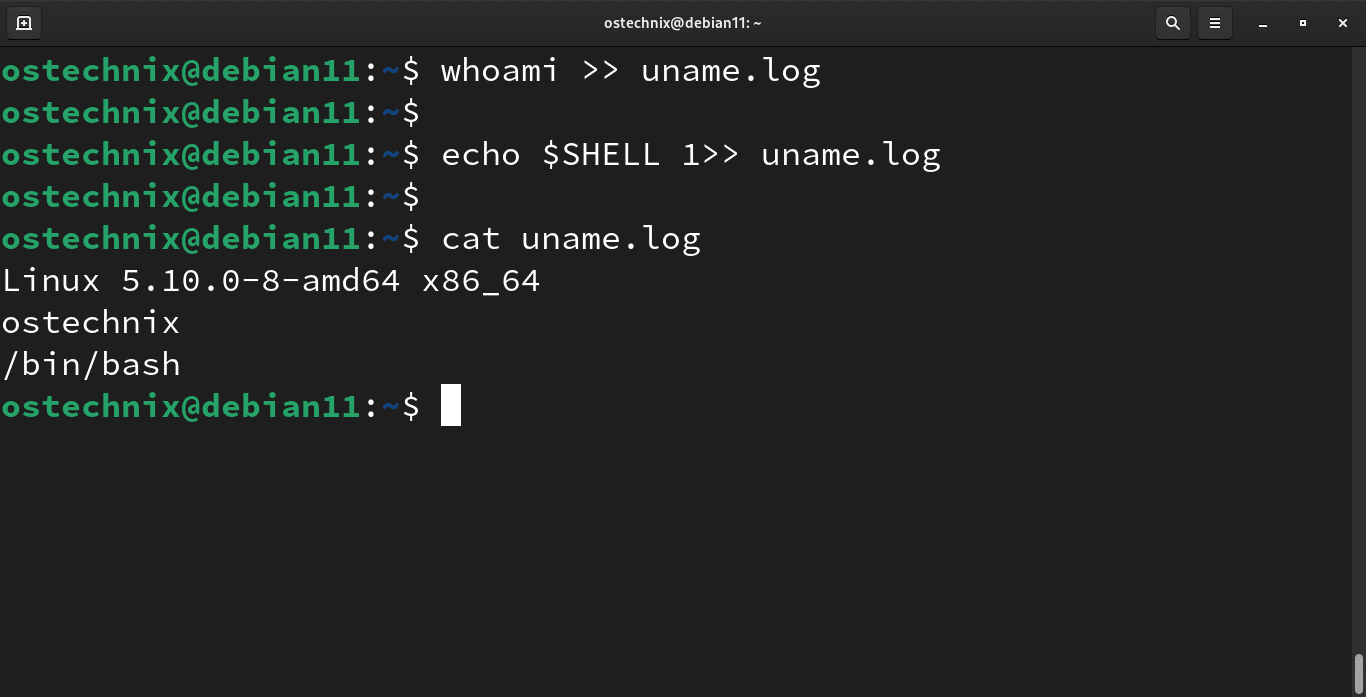Select the search icon in the header bar
Screen dimensions: 1366x697
coord(1172,22)
